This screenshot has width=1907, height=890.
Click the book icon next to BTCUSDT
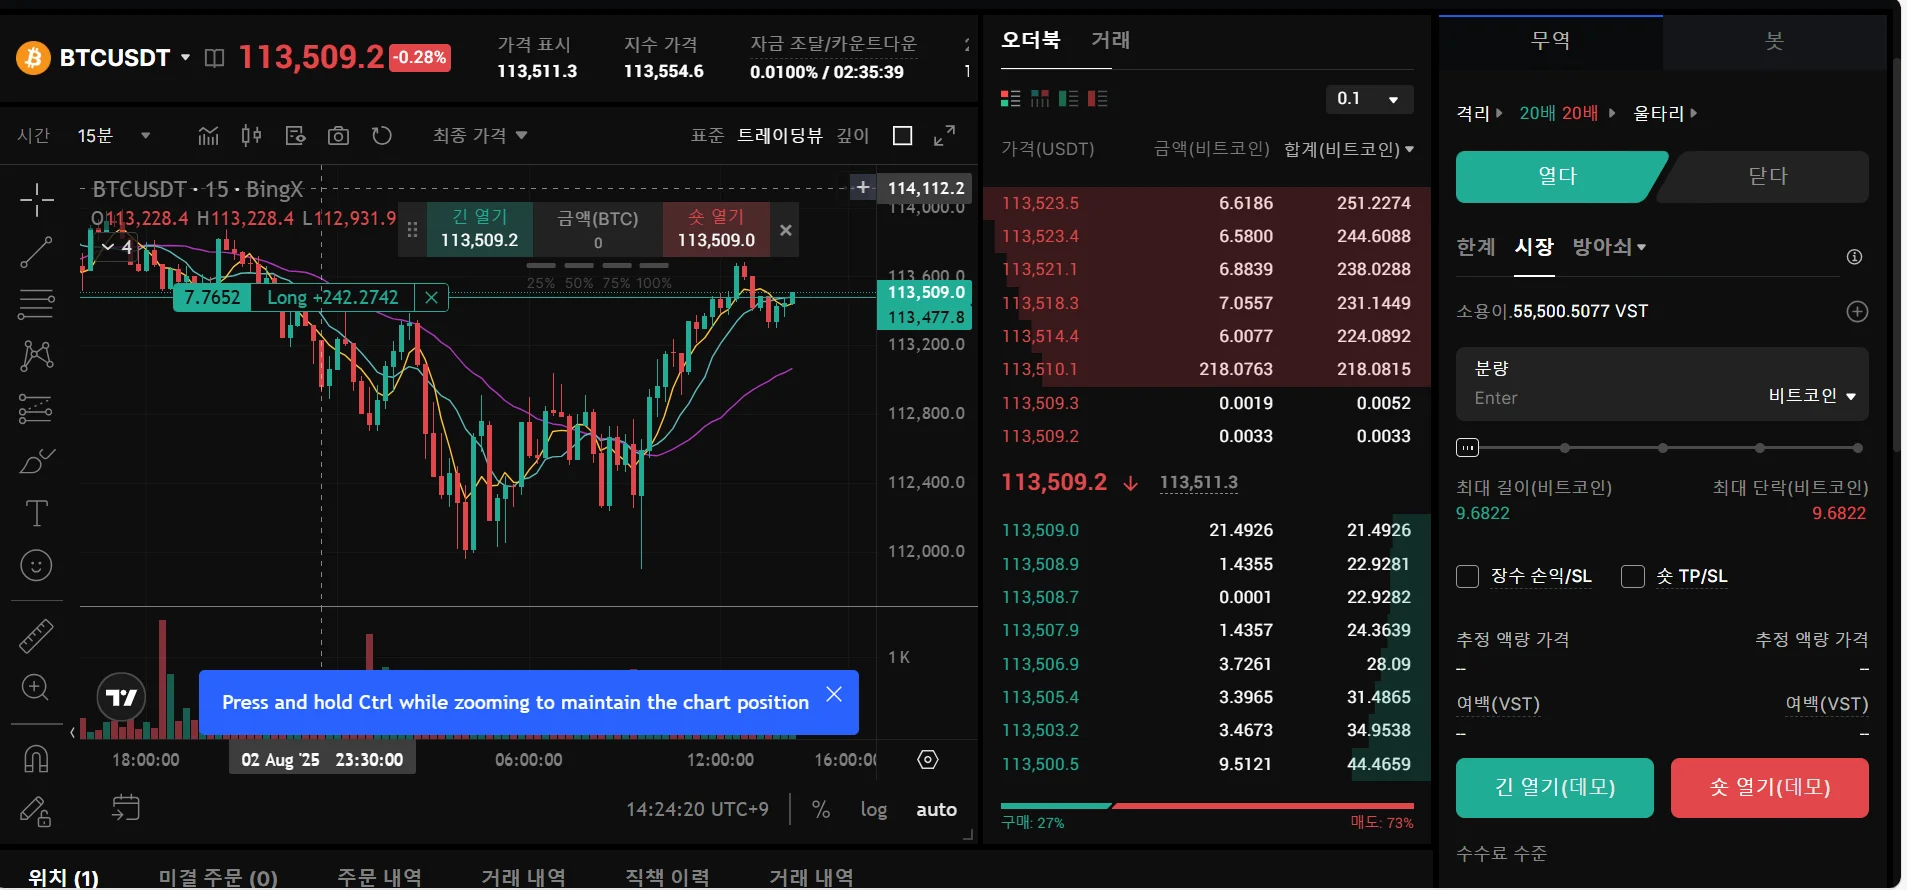(x=214, y=58)
